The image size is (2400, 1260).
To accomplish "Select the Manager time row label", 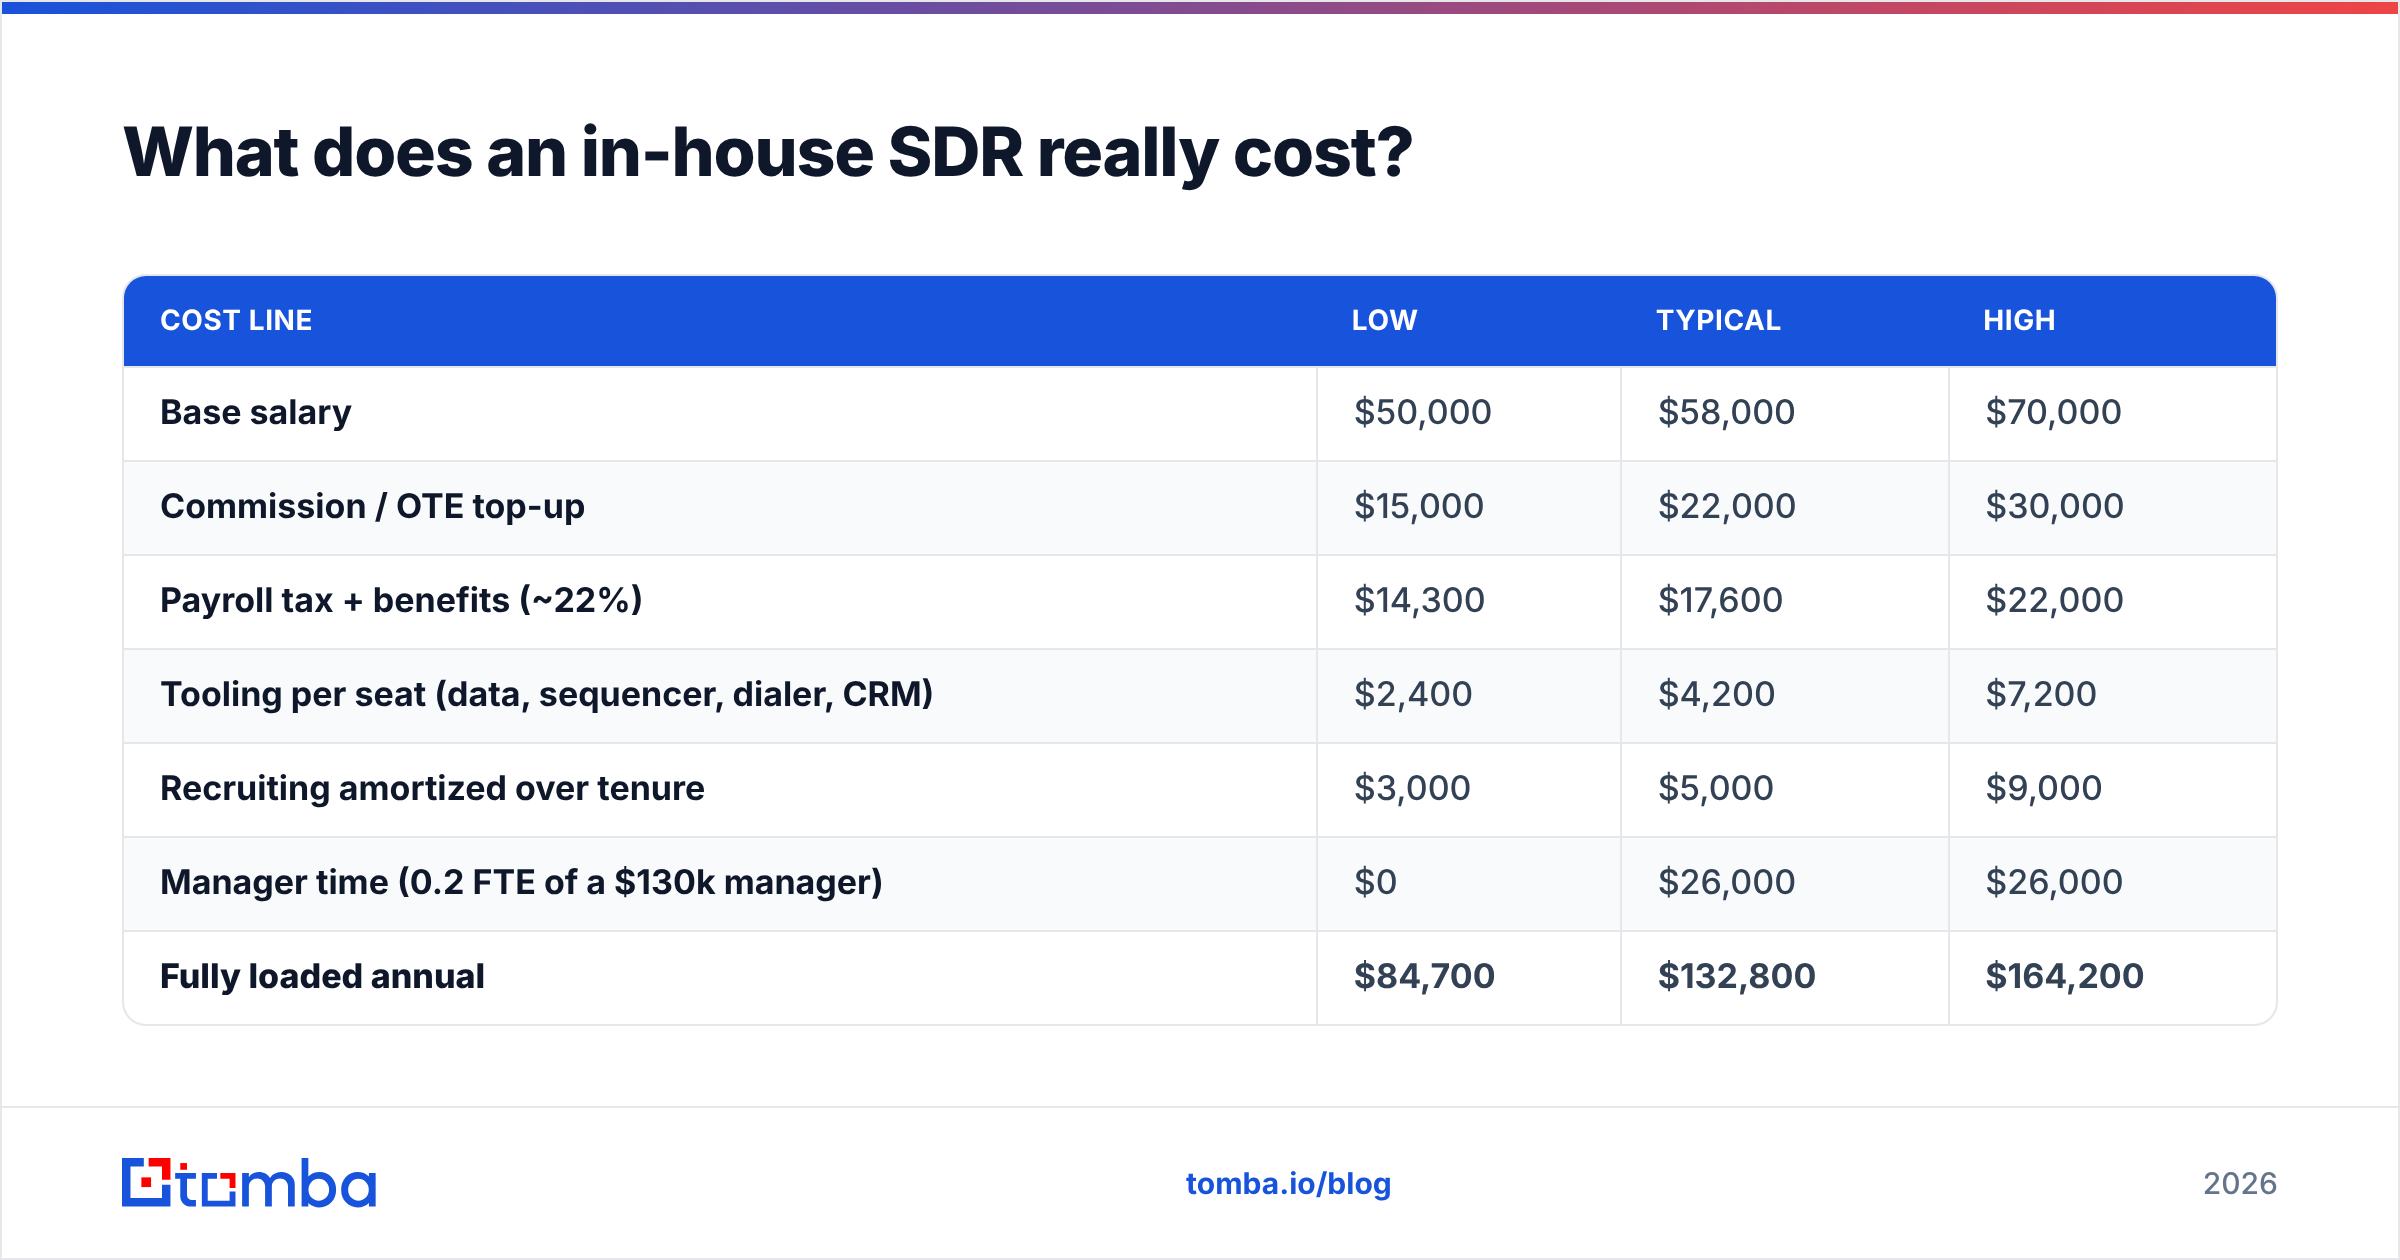I will (x=521, y=882).
